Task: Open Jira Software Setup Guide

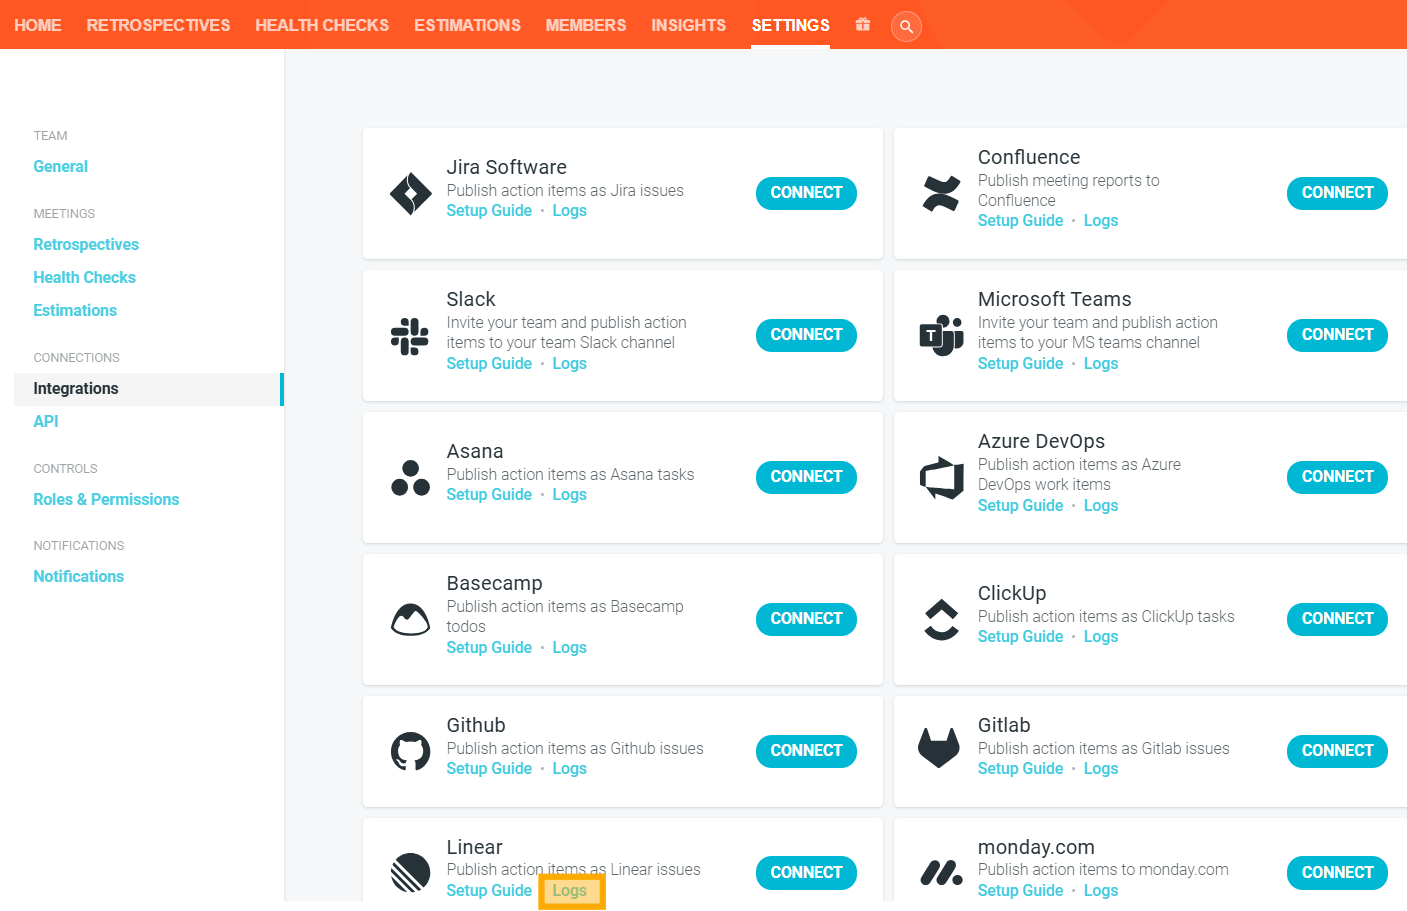Action: tap(489, 211)
